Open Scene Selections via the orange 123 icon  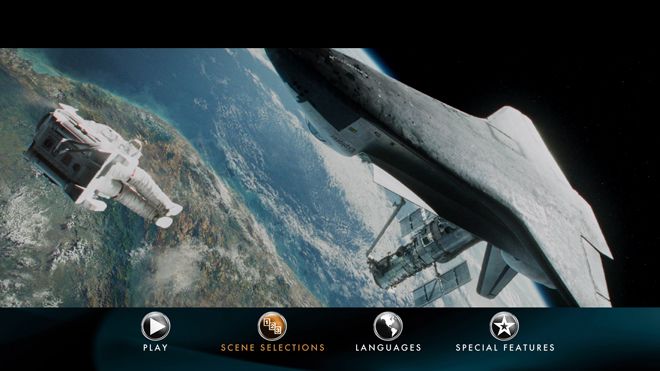click(272, 326)
